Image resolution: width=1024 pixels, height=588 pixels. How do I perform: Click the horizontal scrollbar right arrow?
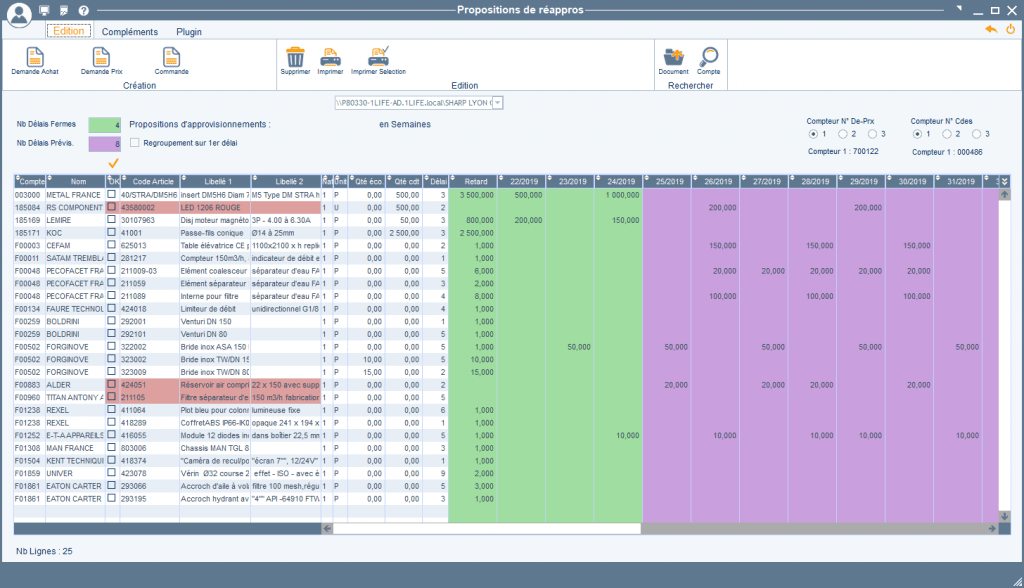[992, 529]
